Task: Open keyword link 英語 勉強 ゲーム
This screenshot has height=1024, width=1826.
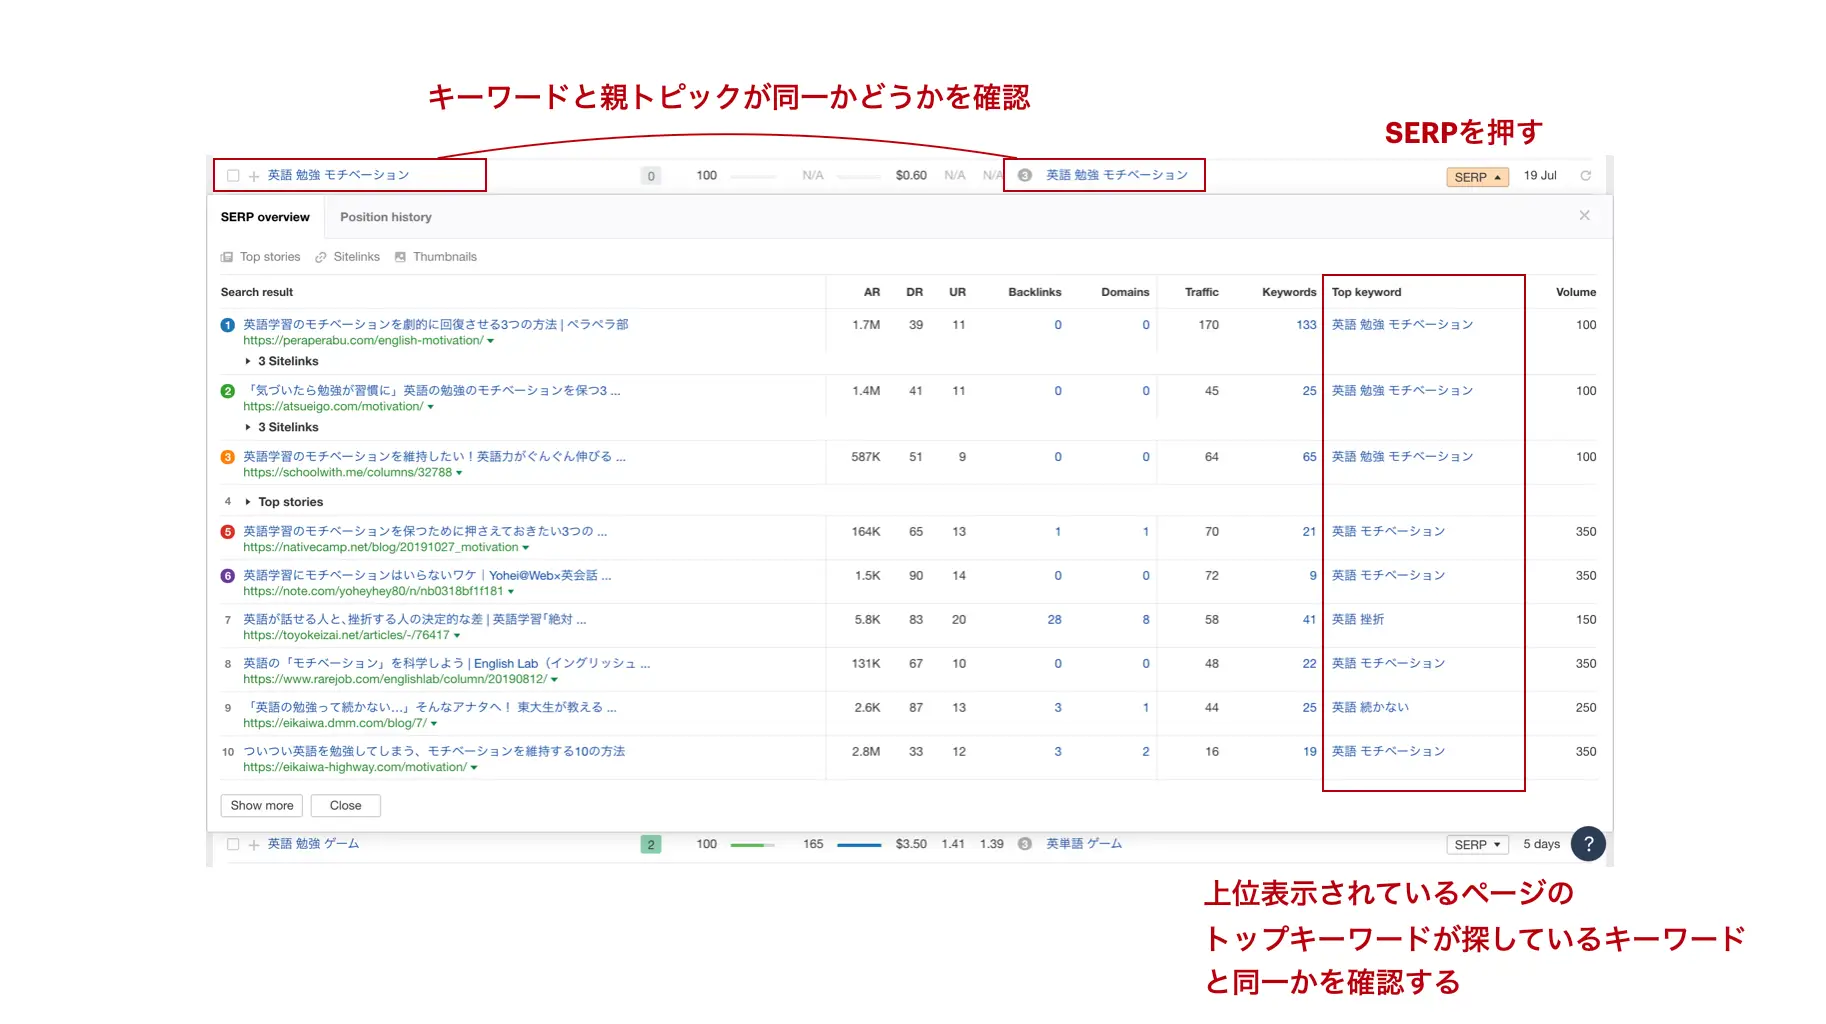Action: [313, 844]
